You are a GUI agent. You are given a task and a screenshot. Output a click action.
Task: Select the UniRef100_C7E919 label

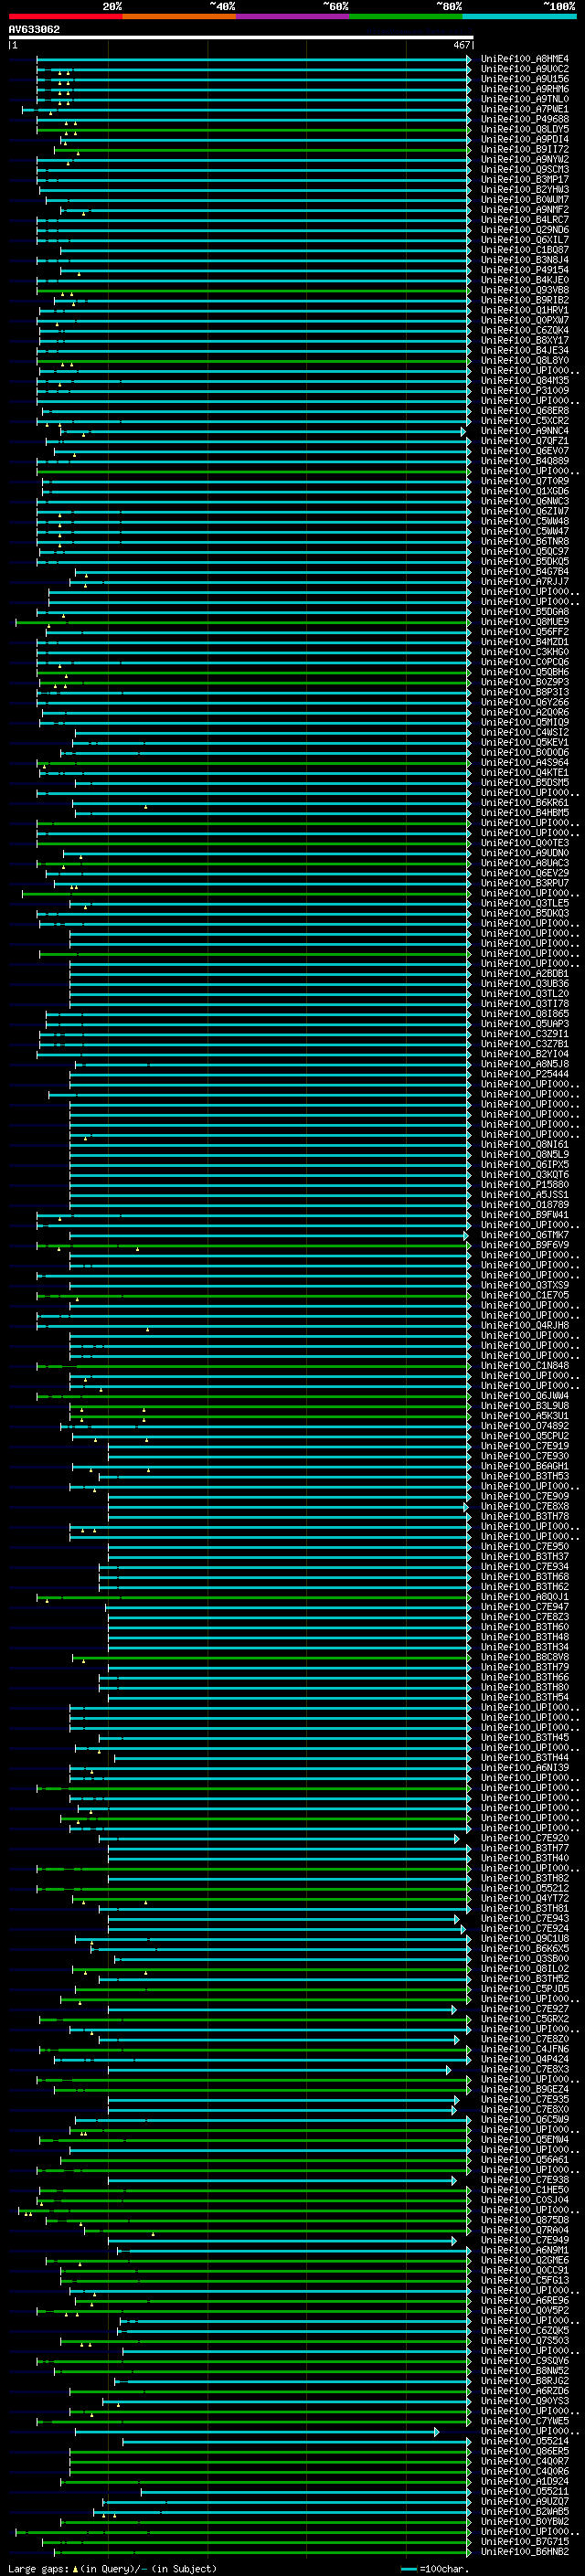525,1446
